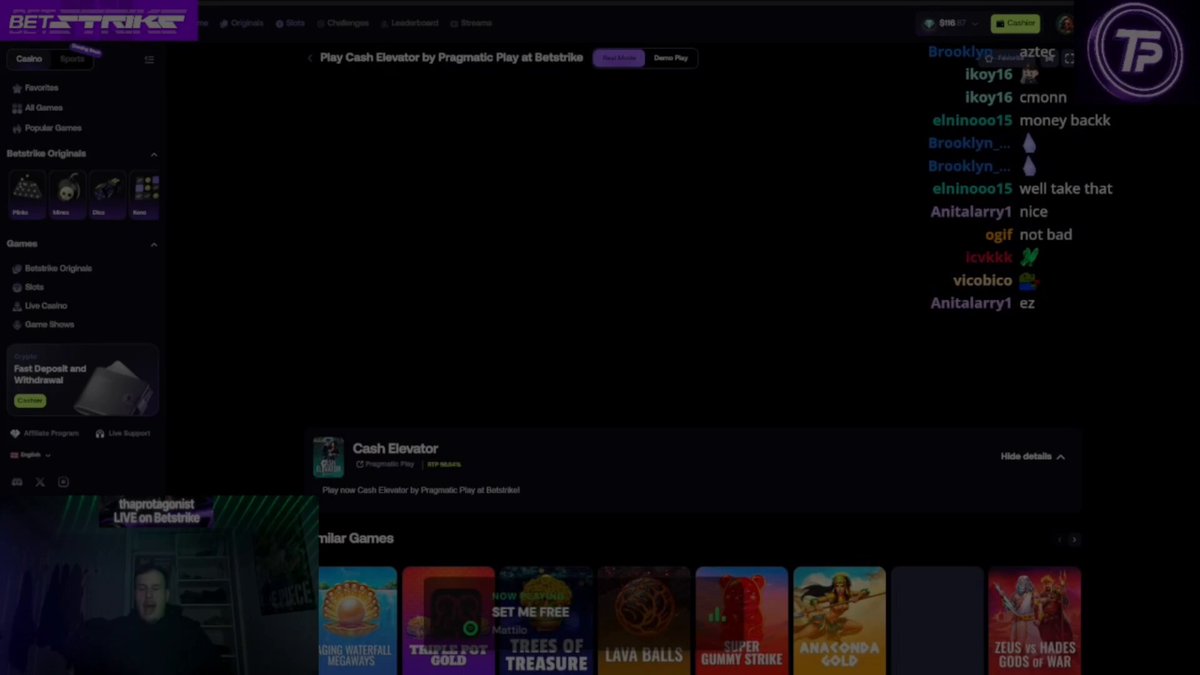Open the Anaconda Gold game card
The width and height of the screenshot is (1200, 675).
pyautogui.click(x=839, y=621)
